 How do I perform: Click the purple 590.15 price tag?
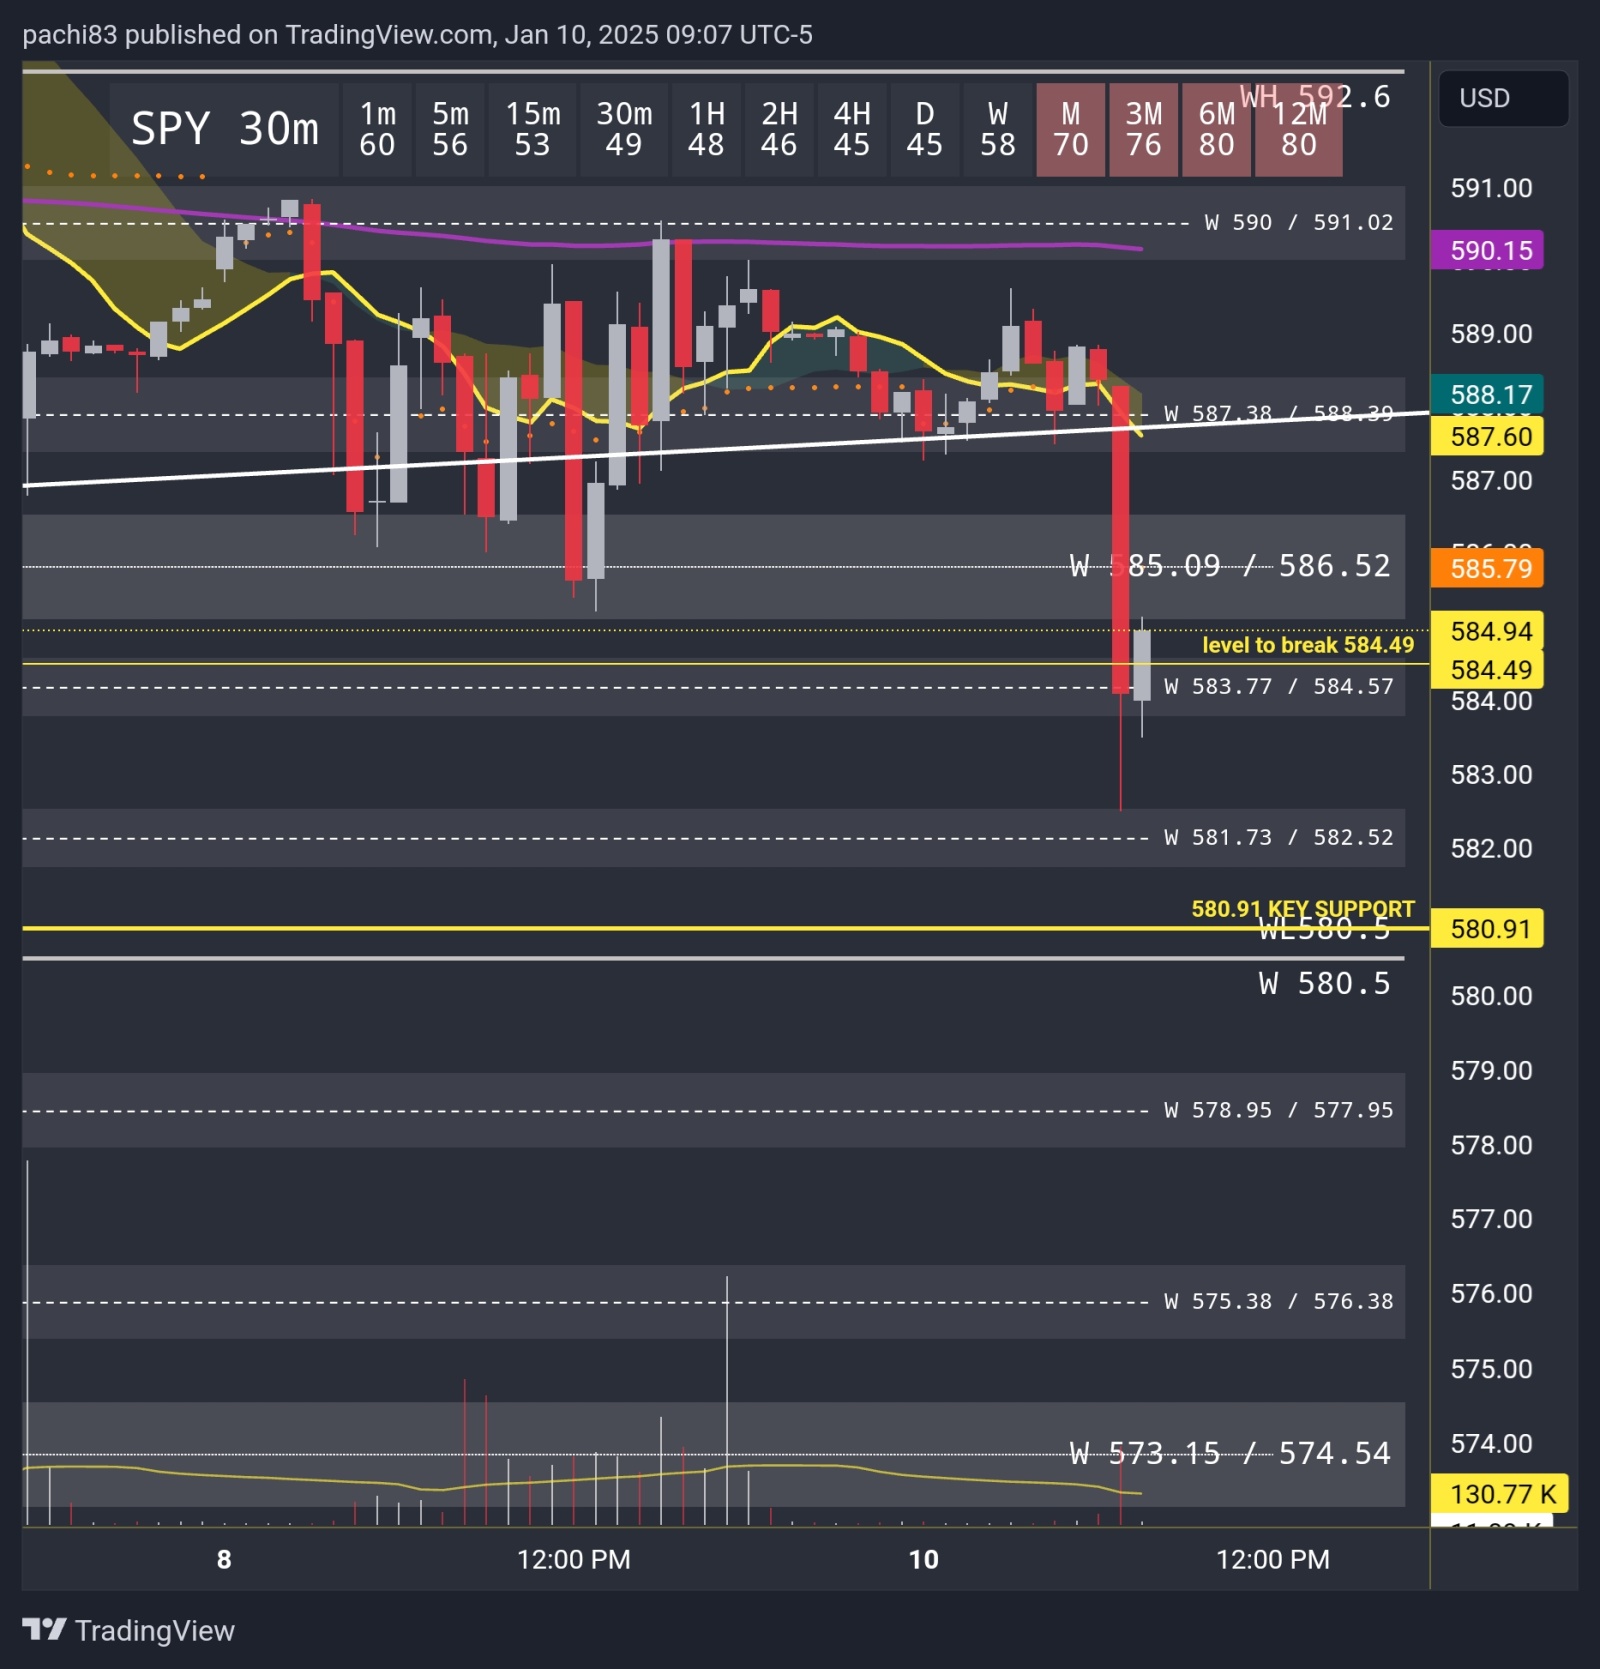click(1487, 250)
